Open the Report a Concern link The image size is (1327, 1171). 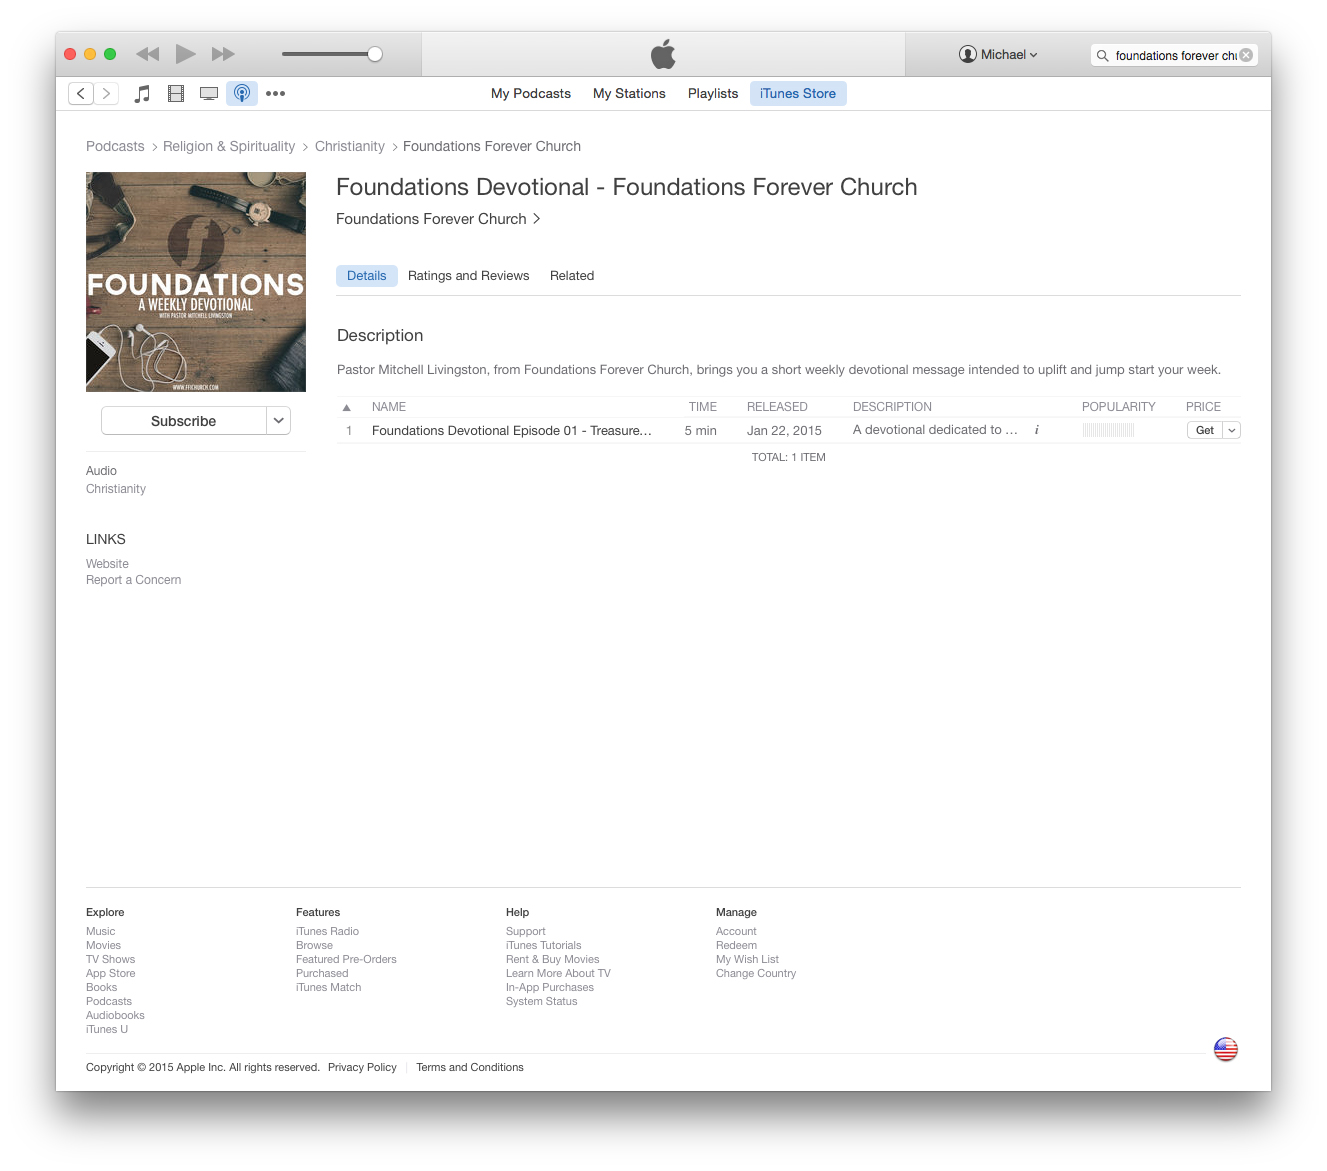point(133,580)
